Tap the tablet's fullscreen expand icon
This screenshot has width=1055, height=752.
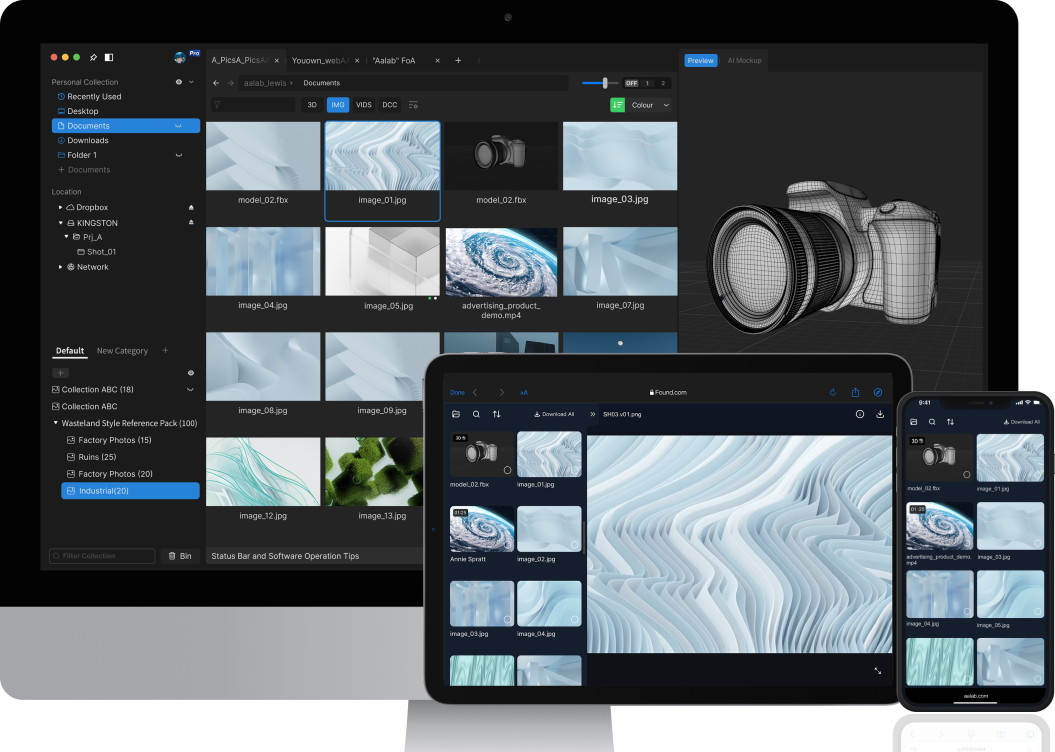click(878, 671)
